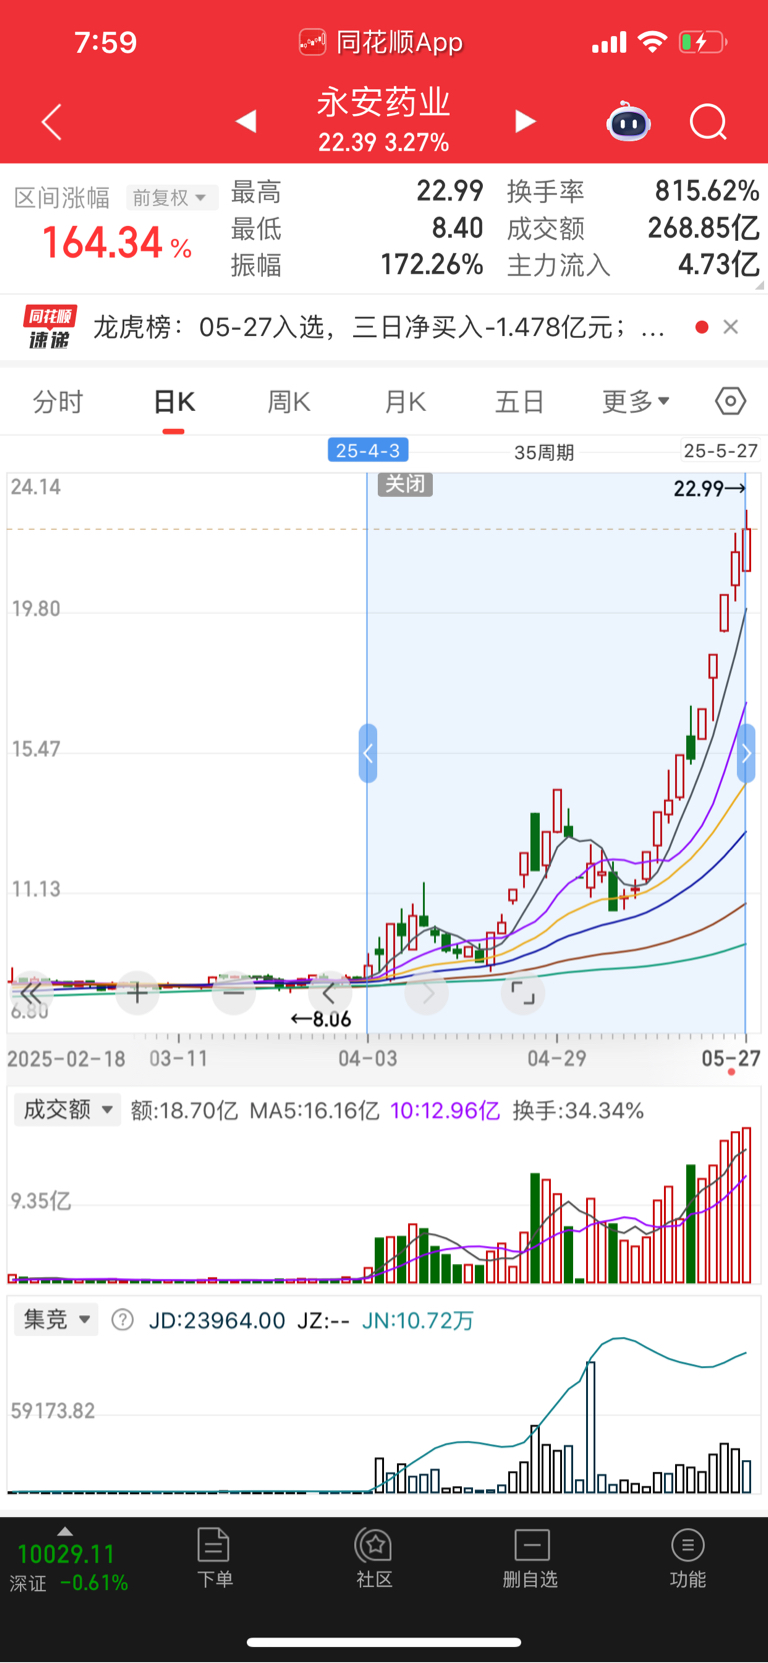Open the 集竞 indicator dropdown
This screenshot has width=768, height=1663.
pyautogui.click(x=56, y=1320)
